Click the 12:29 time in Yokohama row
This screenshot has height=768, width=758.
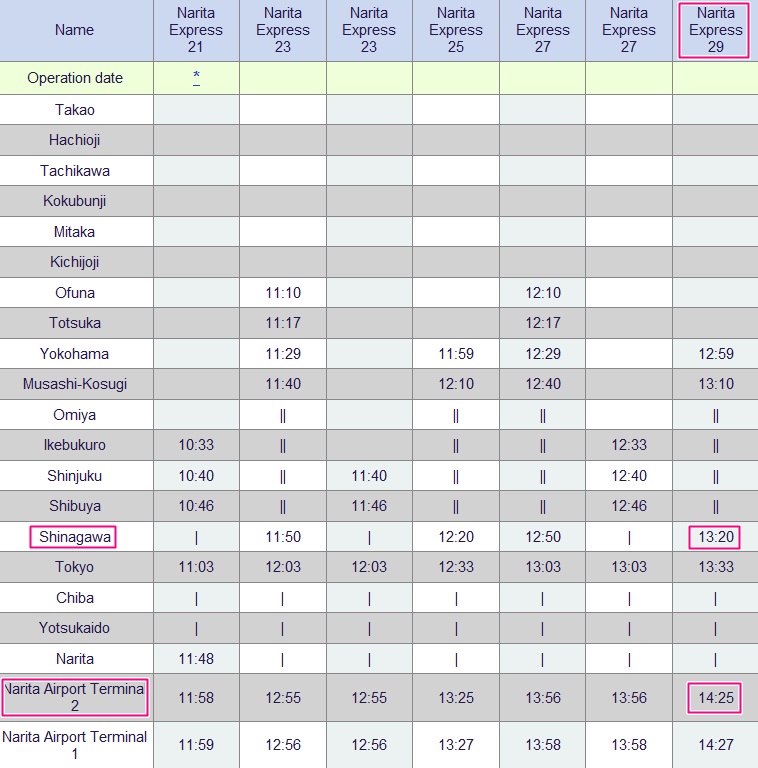[543, 354]
